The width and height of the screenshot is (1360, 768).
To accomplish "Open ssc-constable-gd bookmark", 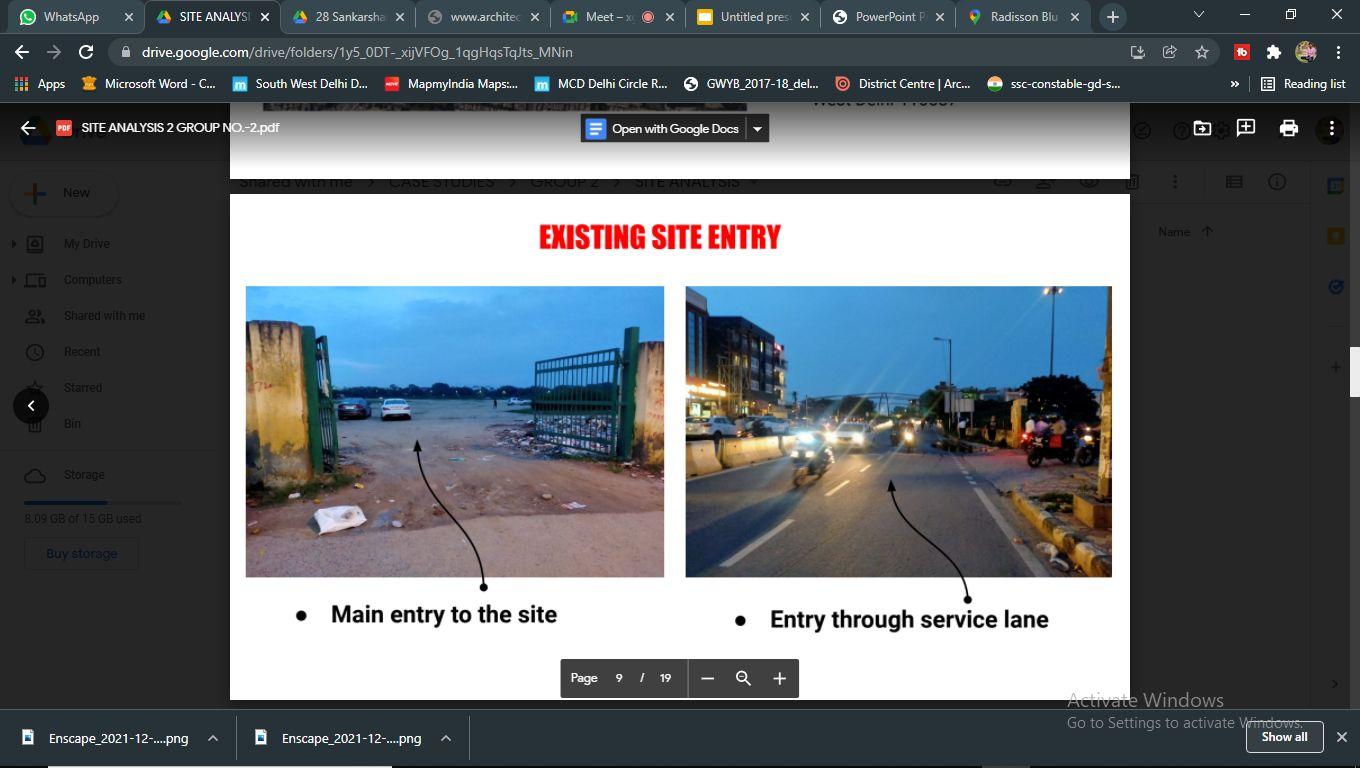I will click(x=1053, y=84).
